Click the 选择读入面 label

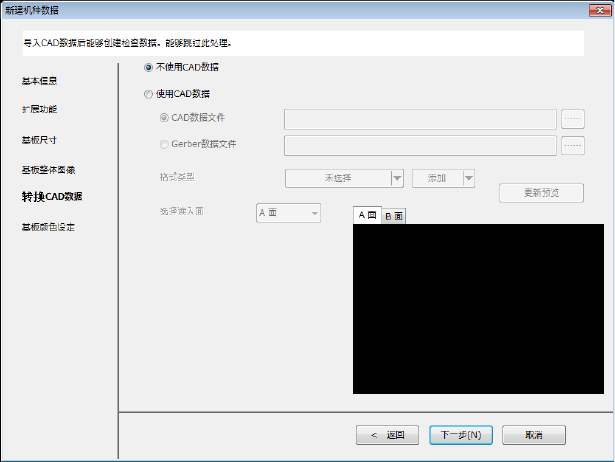click(x=182, y=211)
